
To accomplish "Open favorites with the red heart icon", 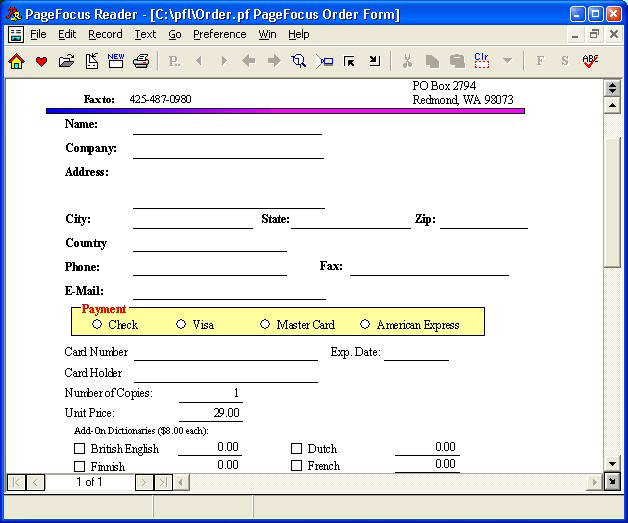I will click(x=41, y=61).
